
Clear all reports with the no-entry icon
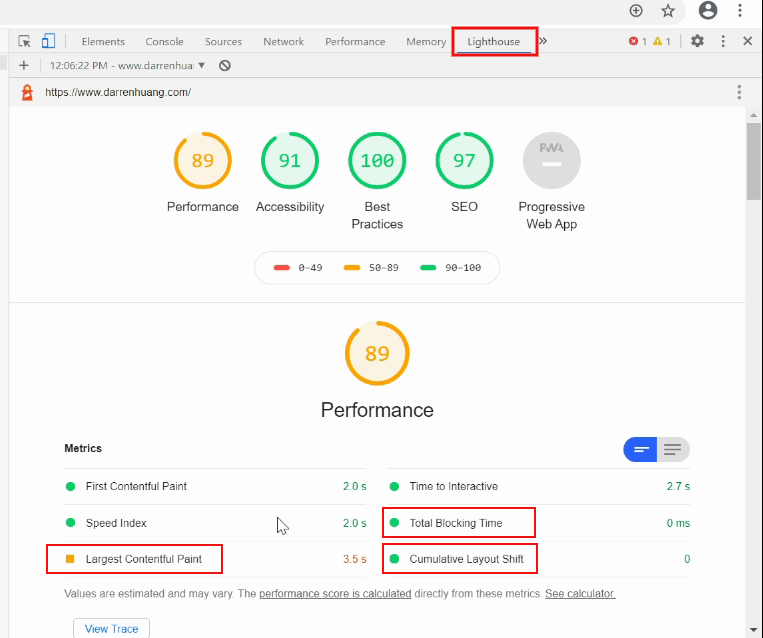[224, 65]
